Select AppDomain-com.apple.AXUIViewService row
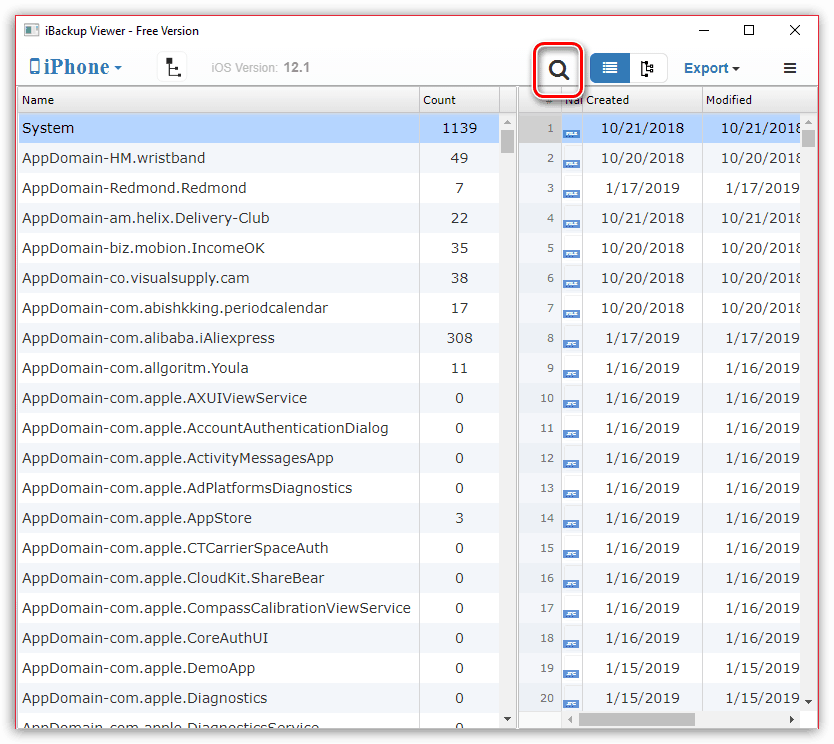This screenshot has height=744, width=834. click(259, 398)
